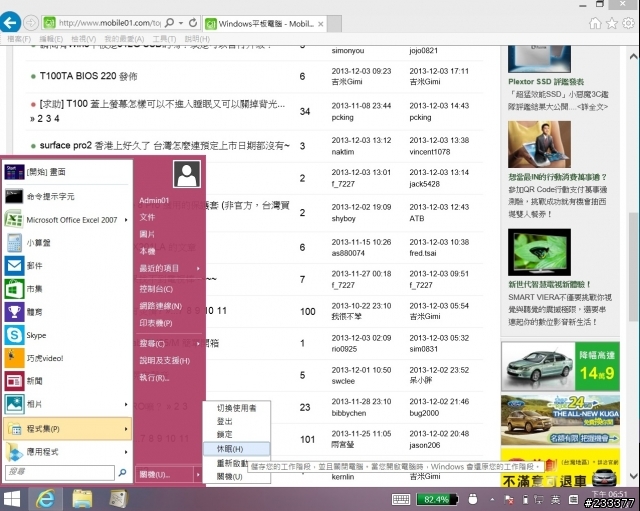The height and width of the screenshot is (511, 640).
Task: Open the 小算盤 calculator app
Action: [x=40, y=242]
